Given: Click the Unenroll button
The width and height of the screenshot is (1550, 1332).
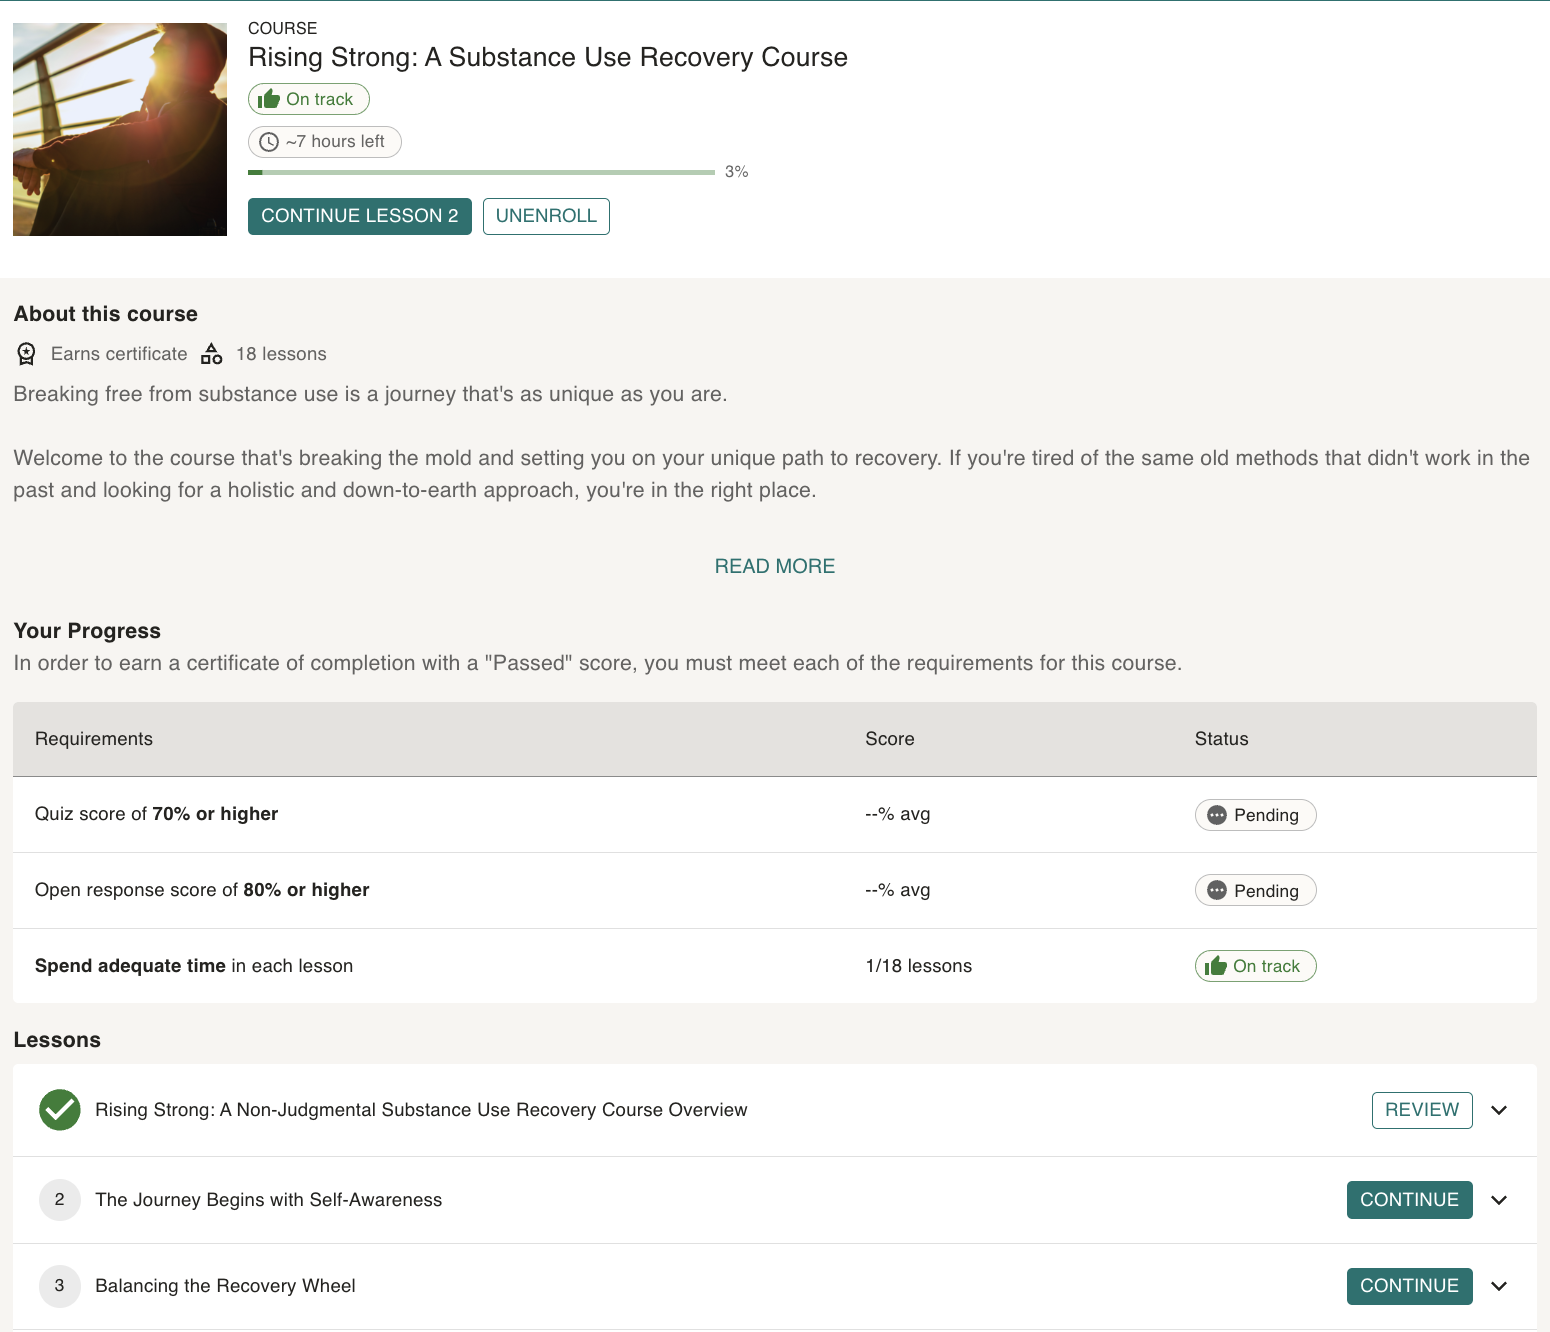Looking at the screenshot, I should (546, 216).
